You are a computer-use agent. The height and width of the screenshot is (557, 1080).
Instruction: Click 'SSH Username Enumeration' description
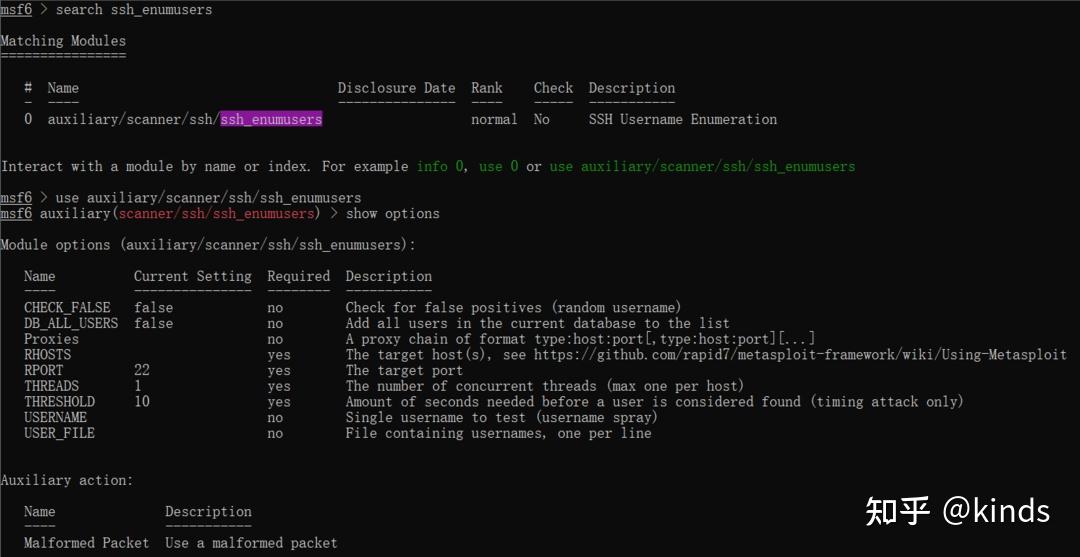coord(683,119)
